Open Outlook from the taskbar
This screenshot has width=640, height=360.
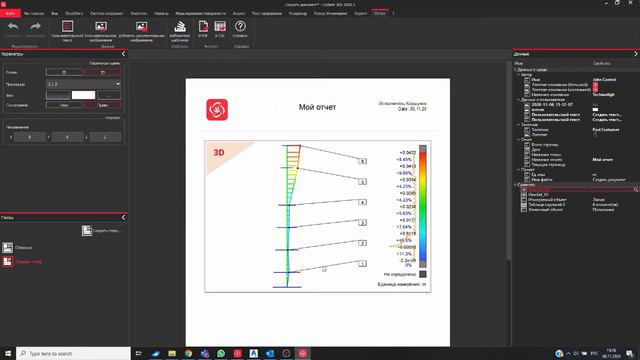click(x=270, y=353)
